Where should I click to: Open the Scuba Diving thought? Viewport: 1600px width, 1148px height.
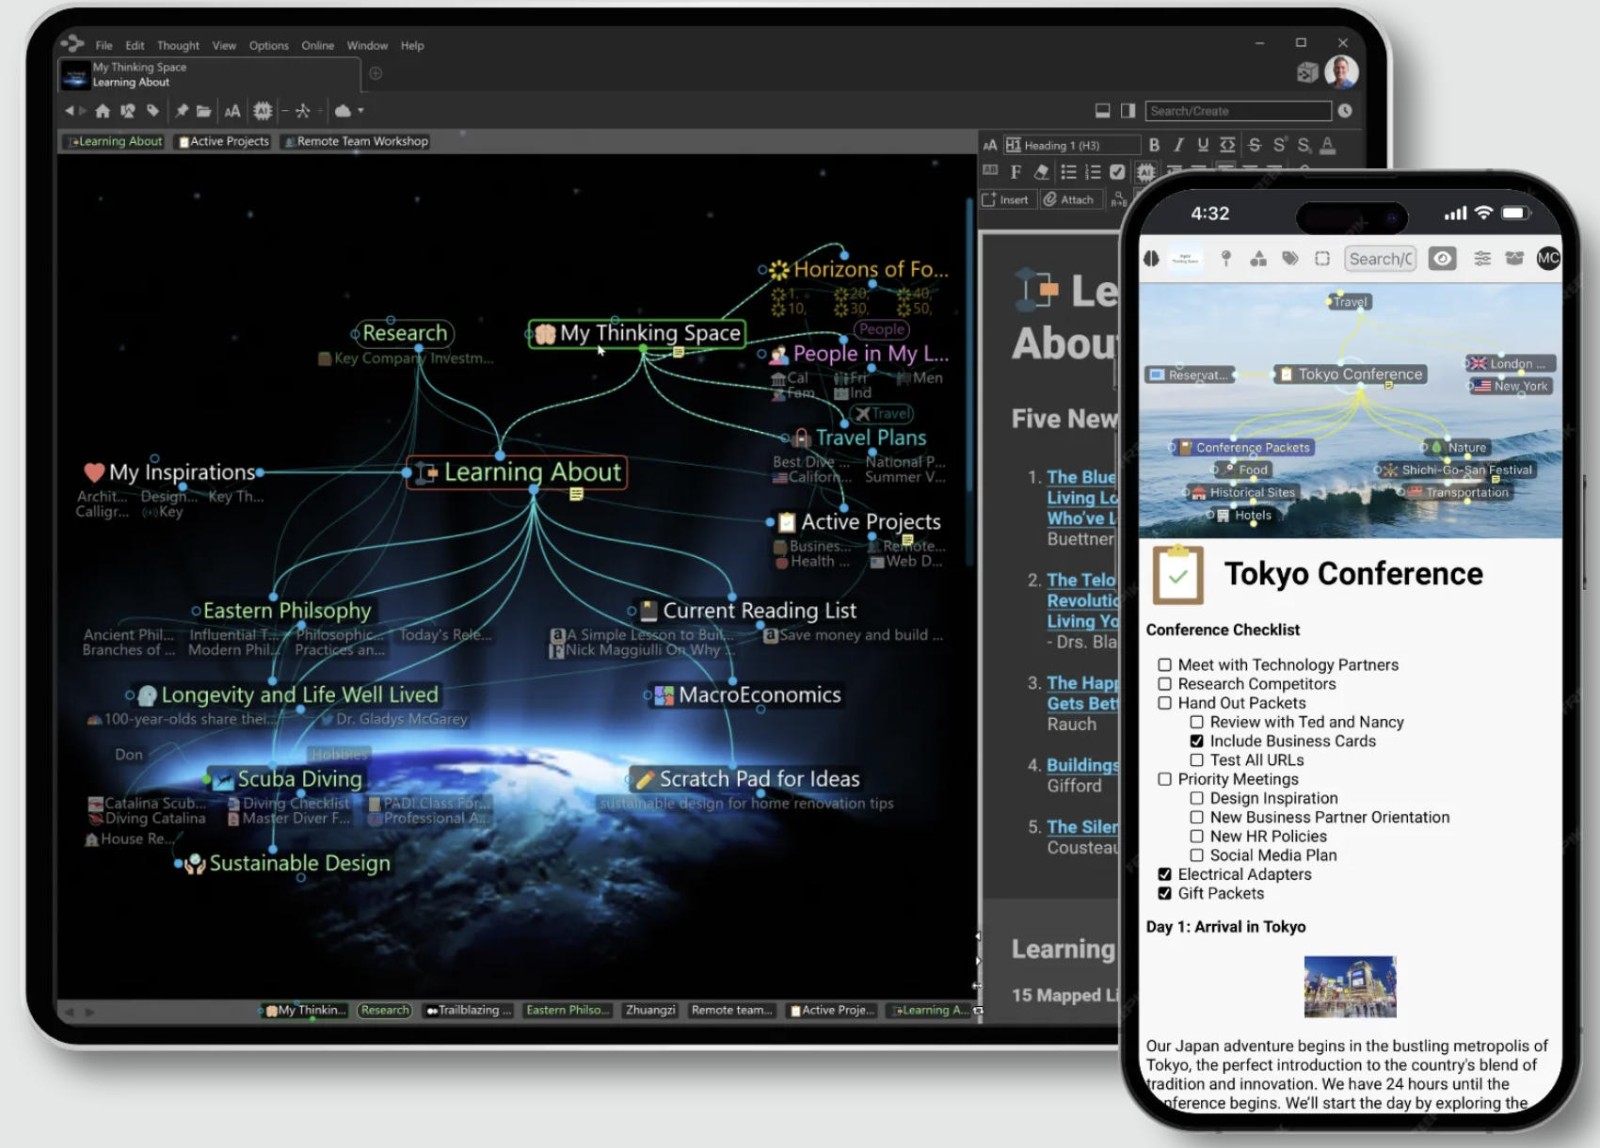(289, 779)
